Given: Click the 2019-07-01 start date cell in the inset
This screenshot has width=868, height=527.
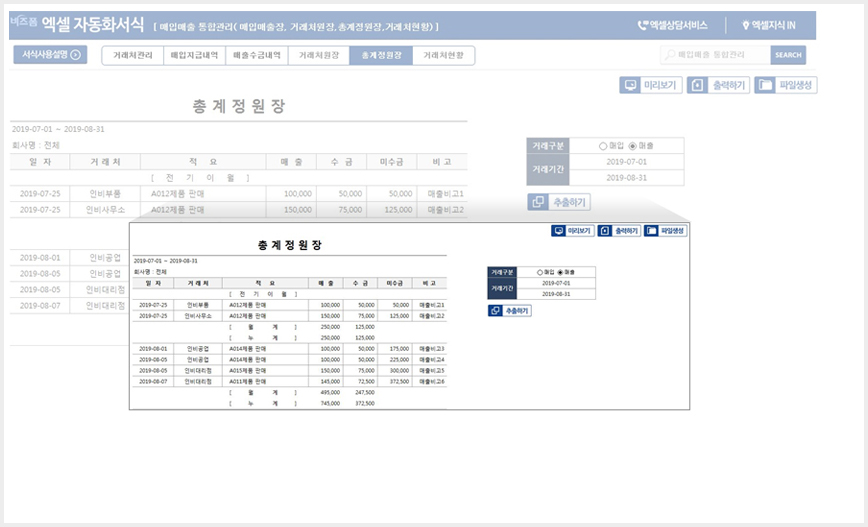Looking at the screenshot, I should click(556, 283).
